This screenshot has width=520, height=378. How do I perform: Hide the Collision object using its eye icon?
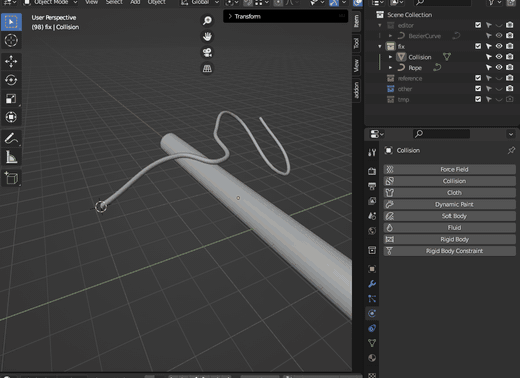(x=499, y=57)
